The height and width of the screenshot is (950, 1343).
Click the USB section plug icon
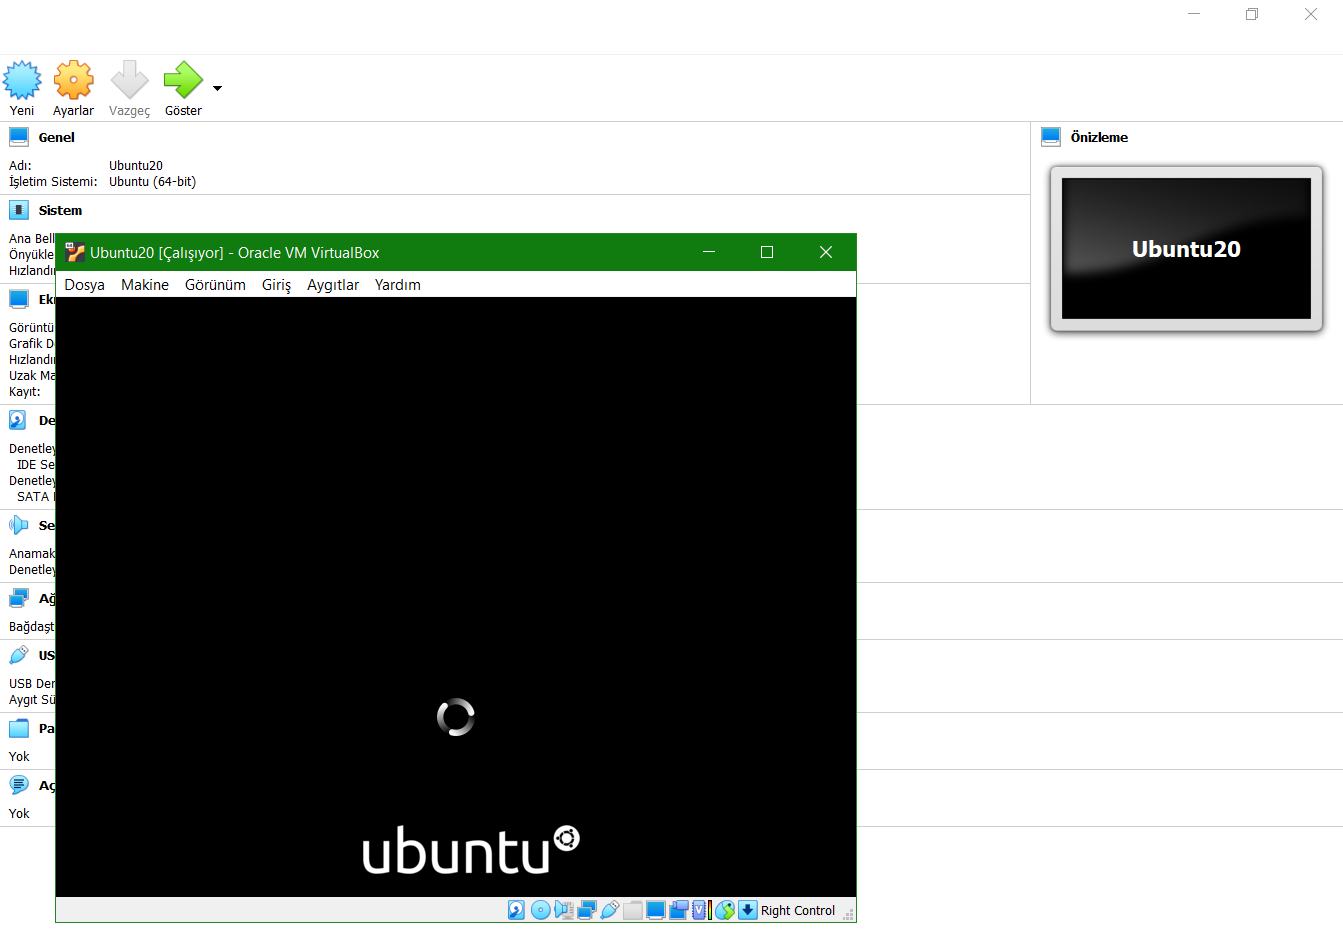19,655
